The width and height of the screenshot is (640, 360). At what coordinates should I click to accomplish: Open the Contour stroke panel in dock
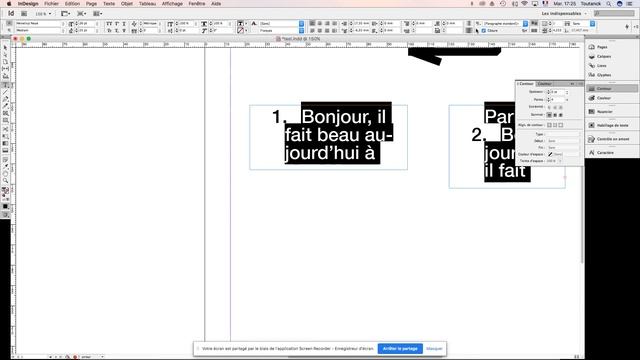(611, 89)
